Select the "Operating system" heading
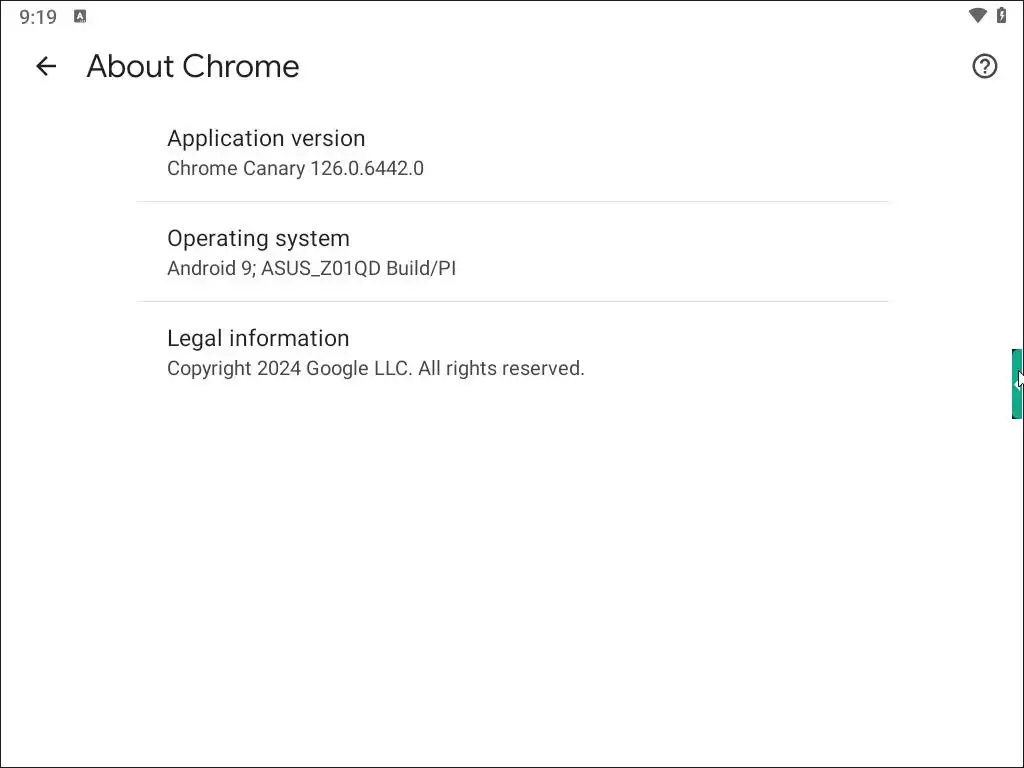1024x768 pixels. coord(258,238)
